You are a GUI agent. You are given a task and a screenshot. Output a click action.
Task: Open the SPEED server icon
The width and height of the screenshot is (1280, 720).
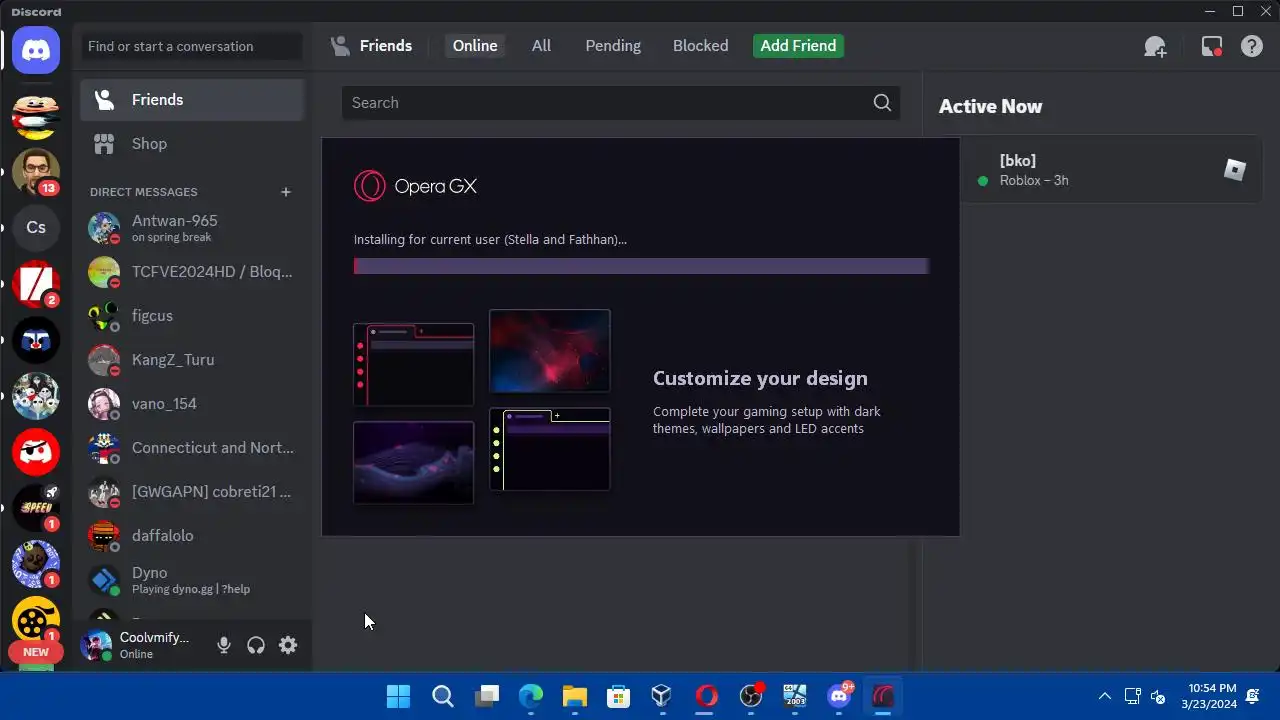tap(36, 508)
